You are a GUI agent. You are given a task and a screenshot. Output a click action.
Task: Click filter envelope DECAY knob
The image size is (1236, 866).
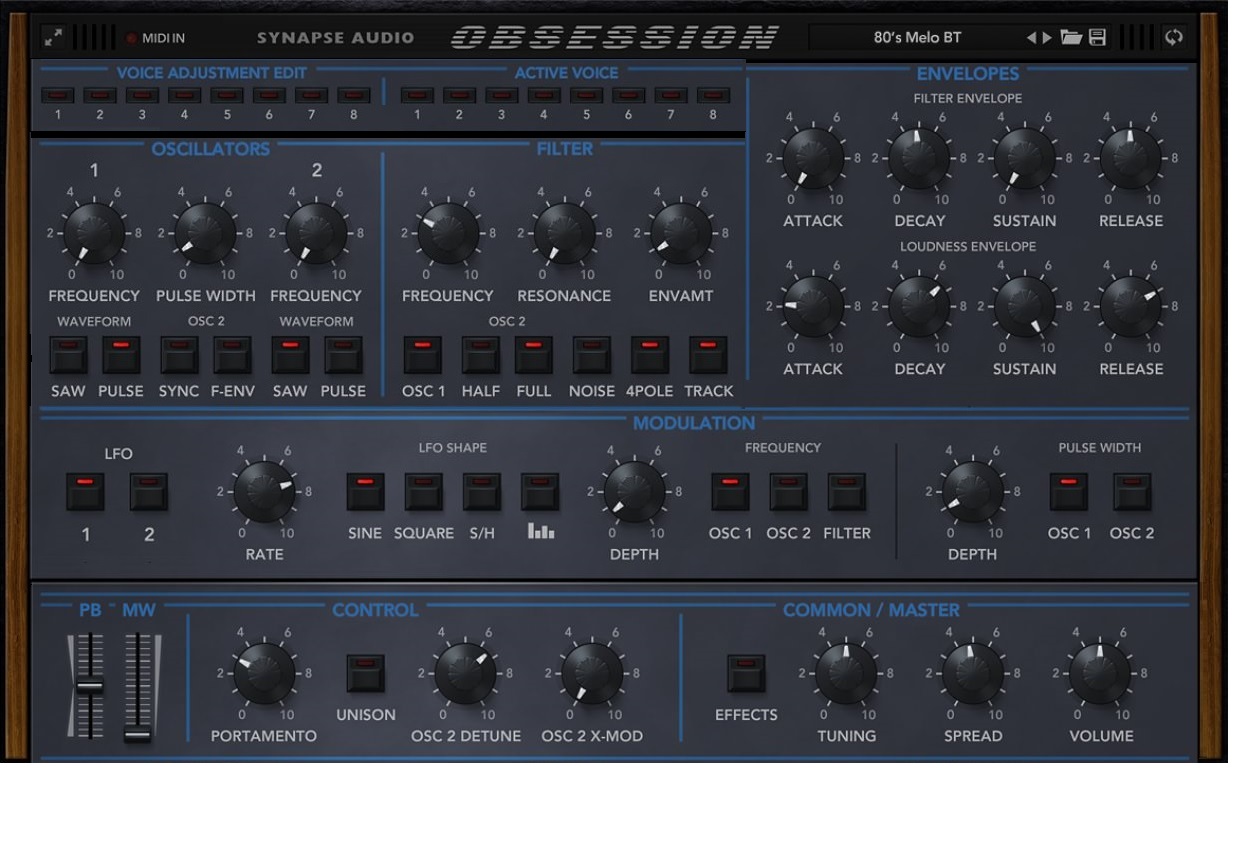coord(919,158)
